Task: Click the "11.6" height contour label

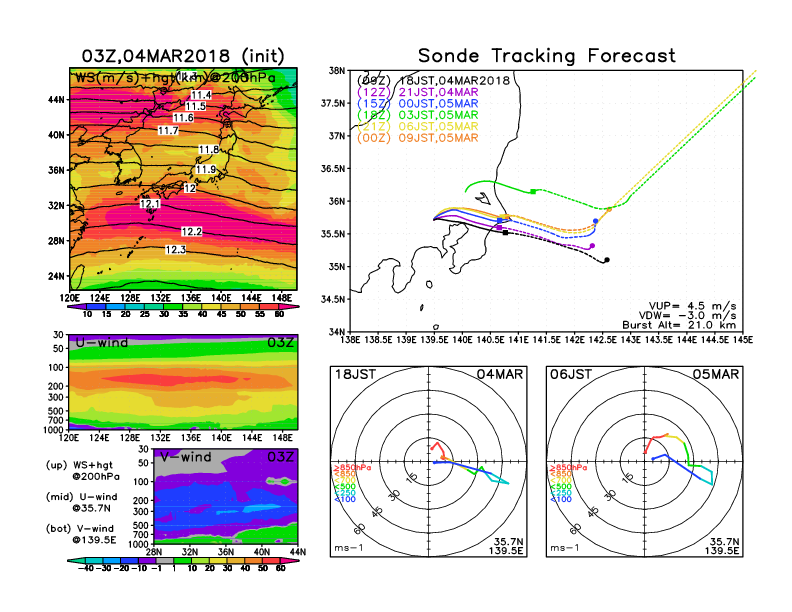Action: tap(183, 118)
